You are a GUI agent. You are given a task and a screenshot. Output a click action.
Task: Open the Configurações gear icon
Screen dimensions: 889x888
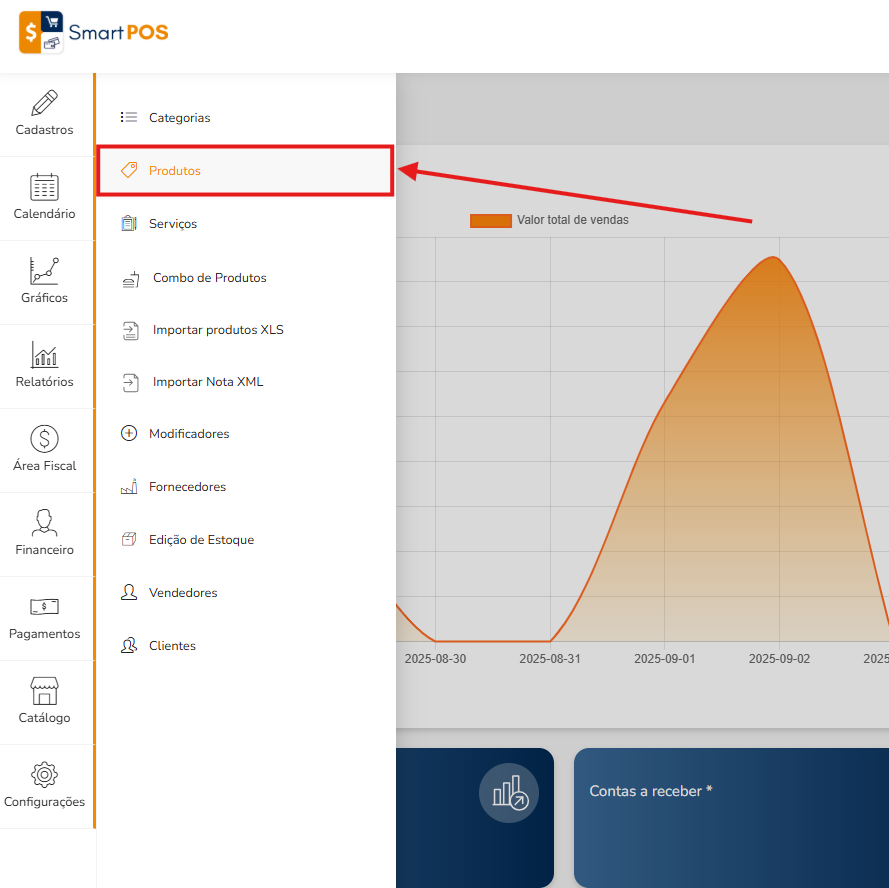click(x=44, y=775)
